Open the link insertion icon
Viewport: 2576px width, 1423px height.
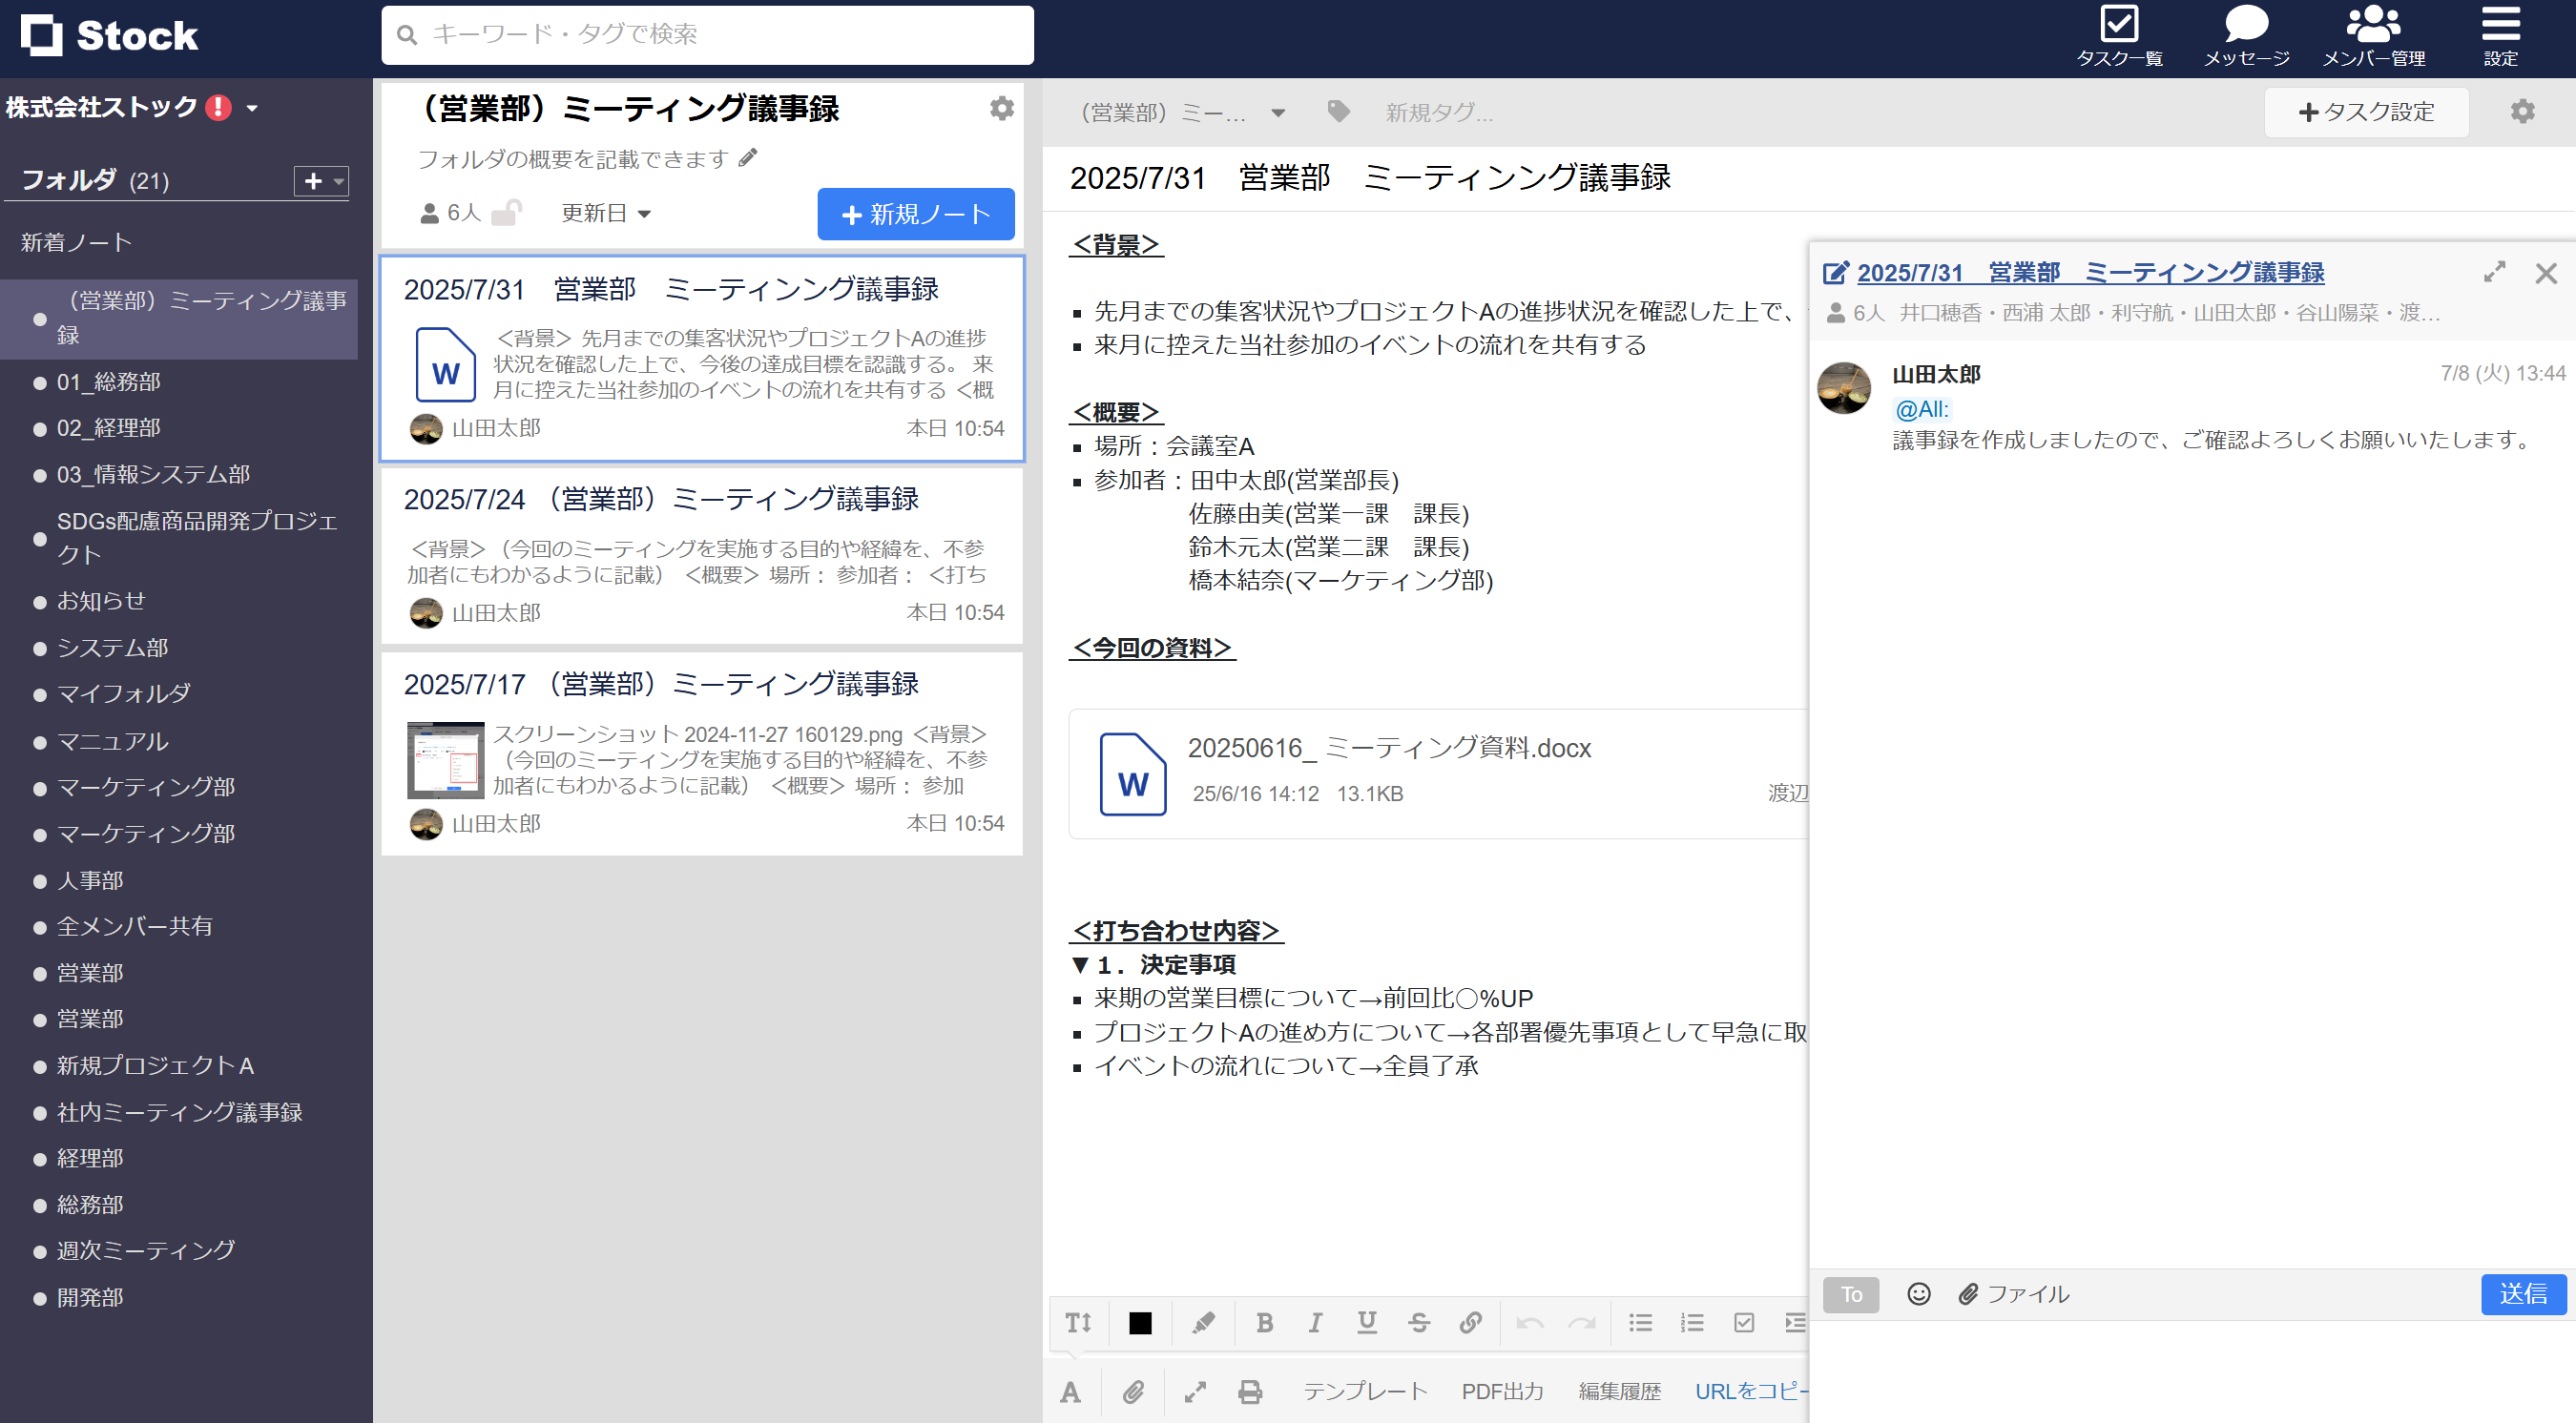pyautogui.click(x=1470, y=1322)
